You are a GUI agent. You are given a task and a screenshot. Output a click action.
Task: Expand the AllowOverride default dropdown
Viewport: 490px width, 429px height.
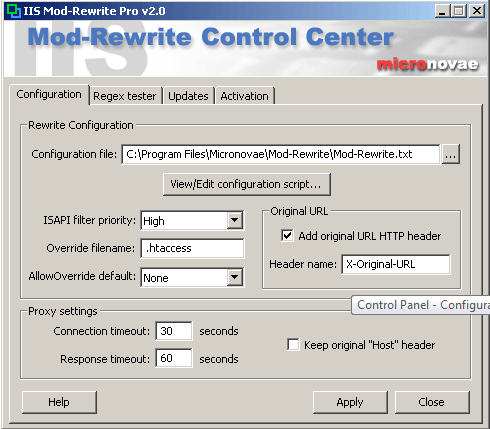235,277
